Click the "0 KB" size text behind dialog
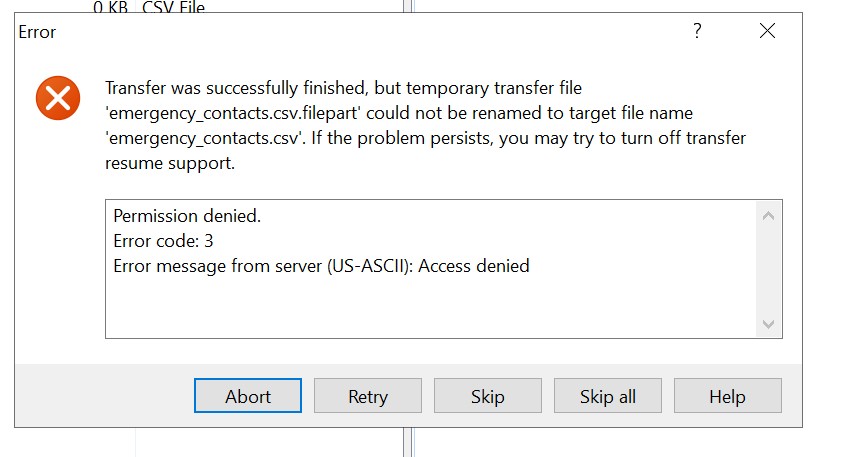 (x=111, y=8)
